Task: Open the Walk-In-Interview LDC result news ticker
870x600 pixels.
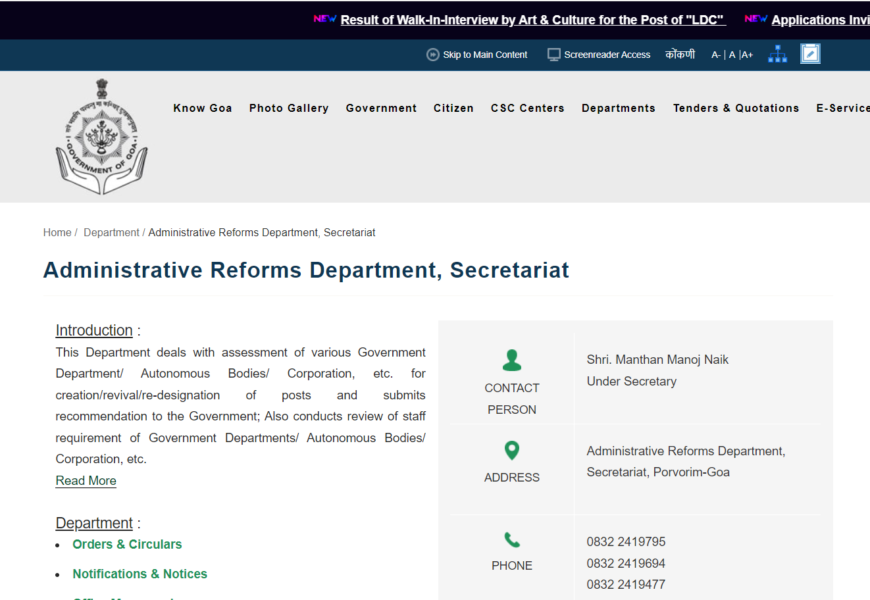Action: pyautogui.click(x=532, y=20)
